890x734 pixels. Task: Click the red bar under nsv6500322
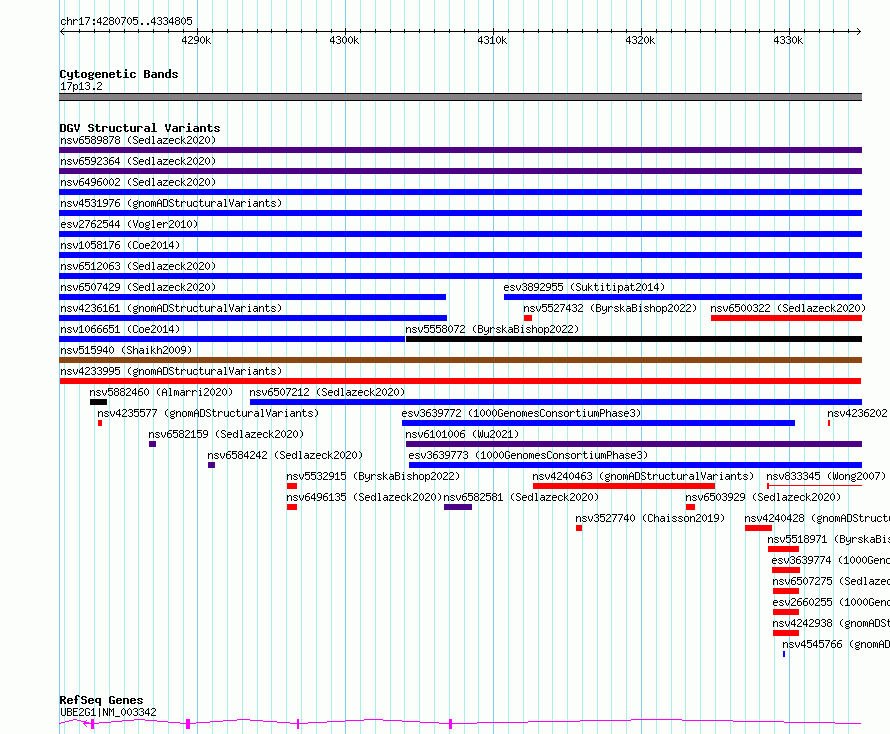(786, 318)
